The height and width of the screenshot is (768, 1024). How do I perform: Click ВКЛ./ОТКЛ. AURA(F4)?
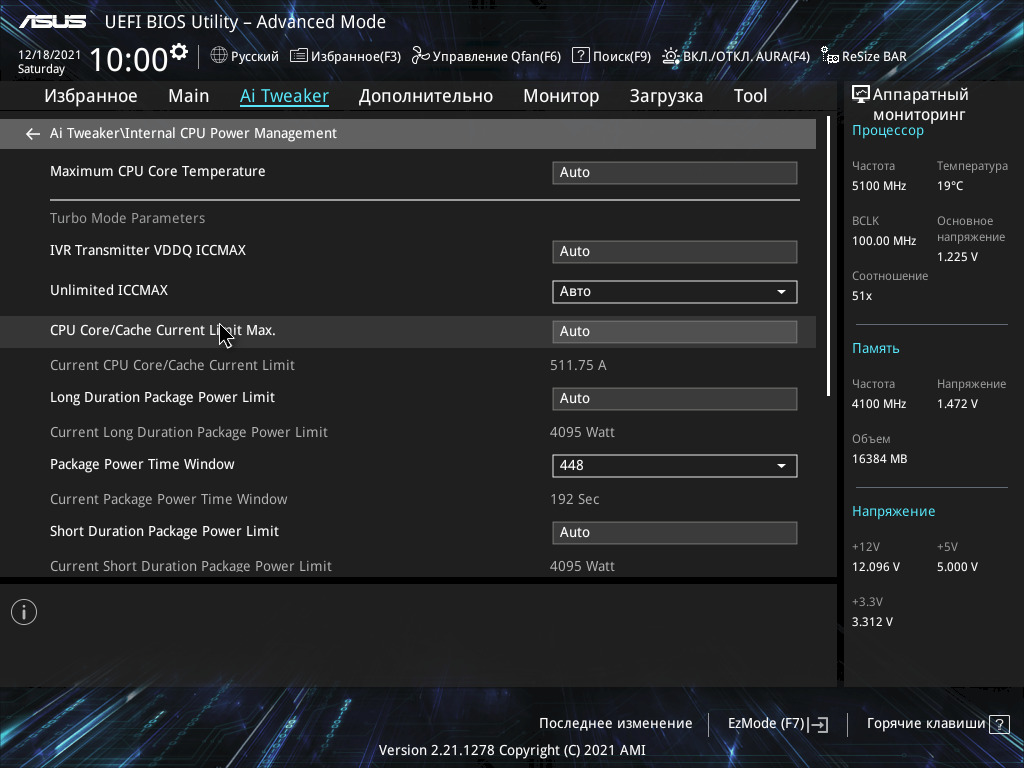point(736,56)
